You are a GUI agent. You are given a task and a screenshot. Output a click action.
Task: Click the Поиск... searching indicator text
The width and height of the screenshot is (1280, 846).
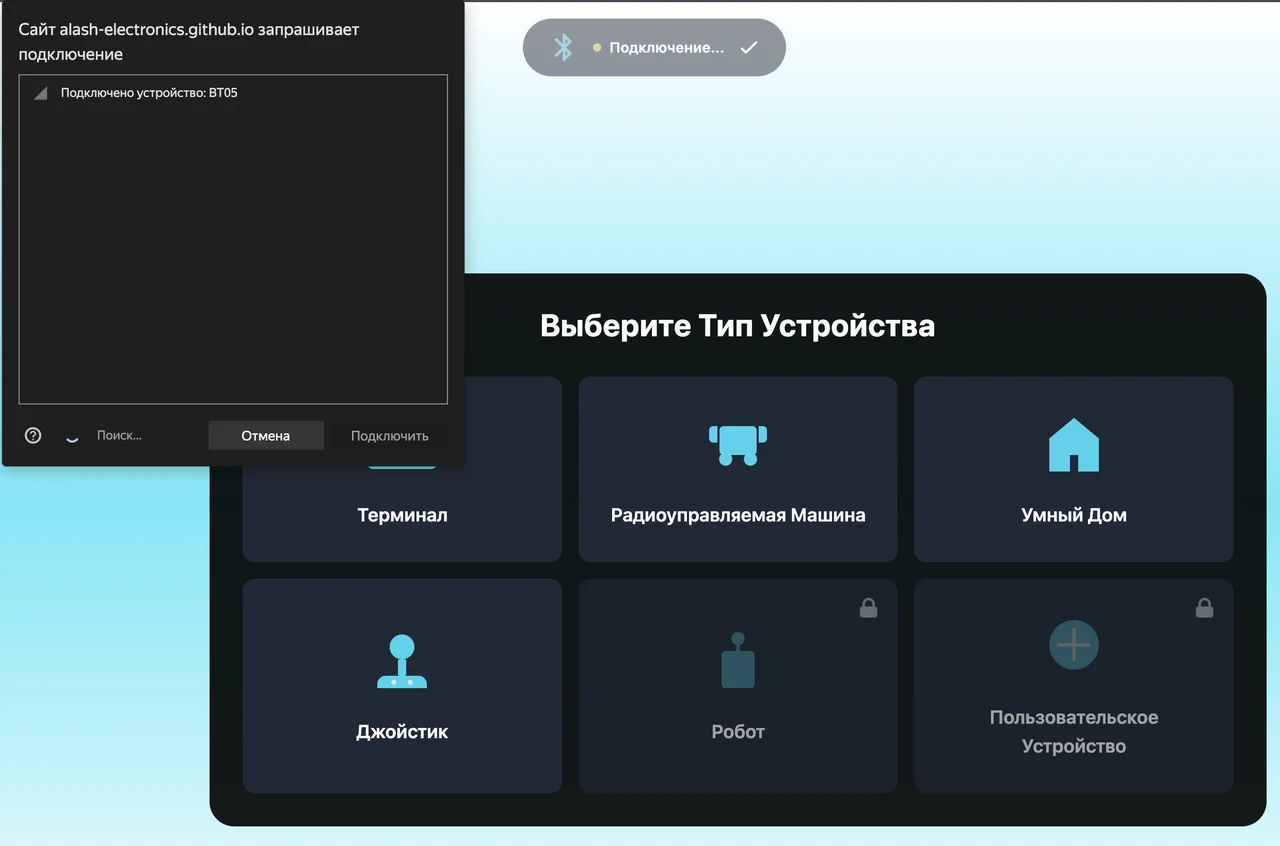point(119,435)
